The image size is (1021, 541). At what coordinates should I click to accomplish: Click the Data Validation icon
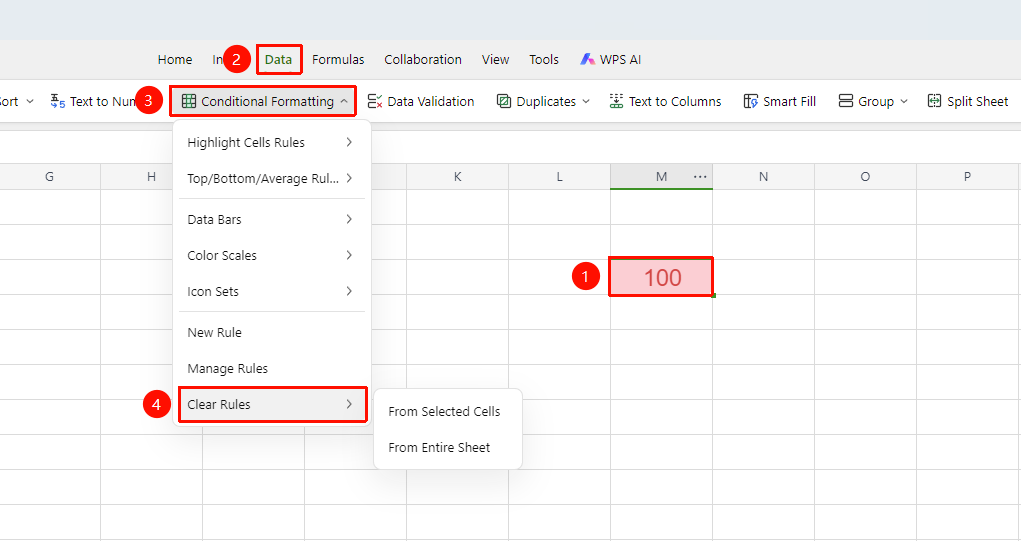coord(374,101)
